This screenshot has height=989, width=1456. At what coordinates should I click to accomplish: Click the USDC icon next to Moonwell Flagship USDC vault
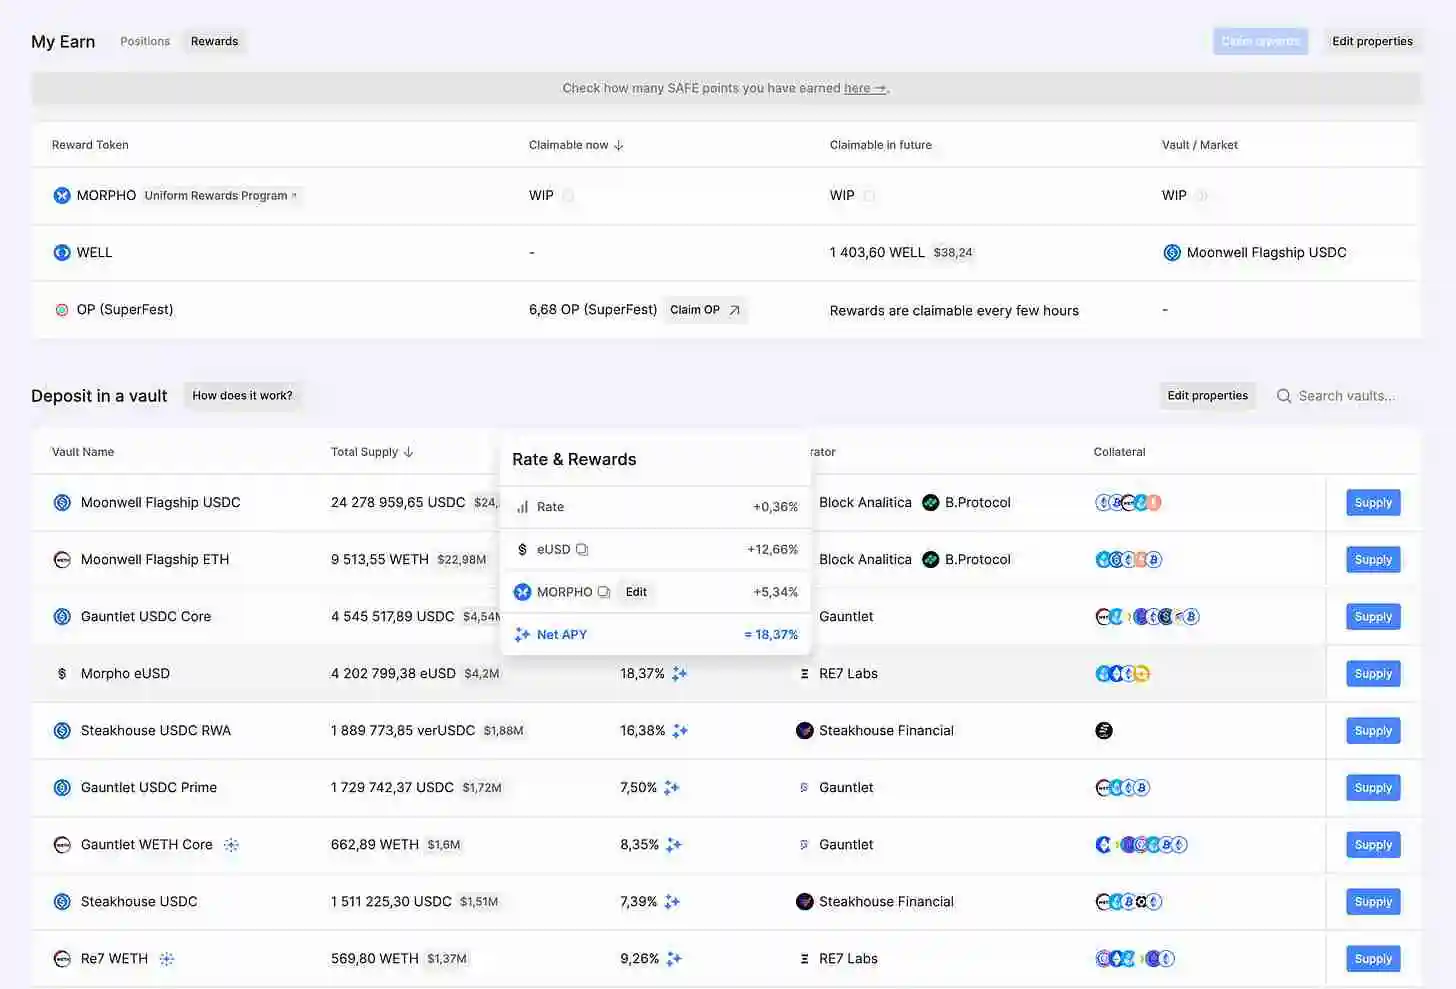point(62,502)
